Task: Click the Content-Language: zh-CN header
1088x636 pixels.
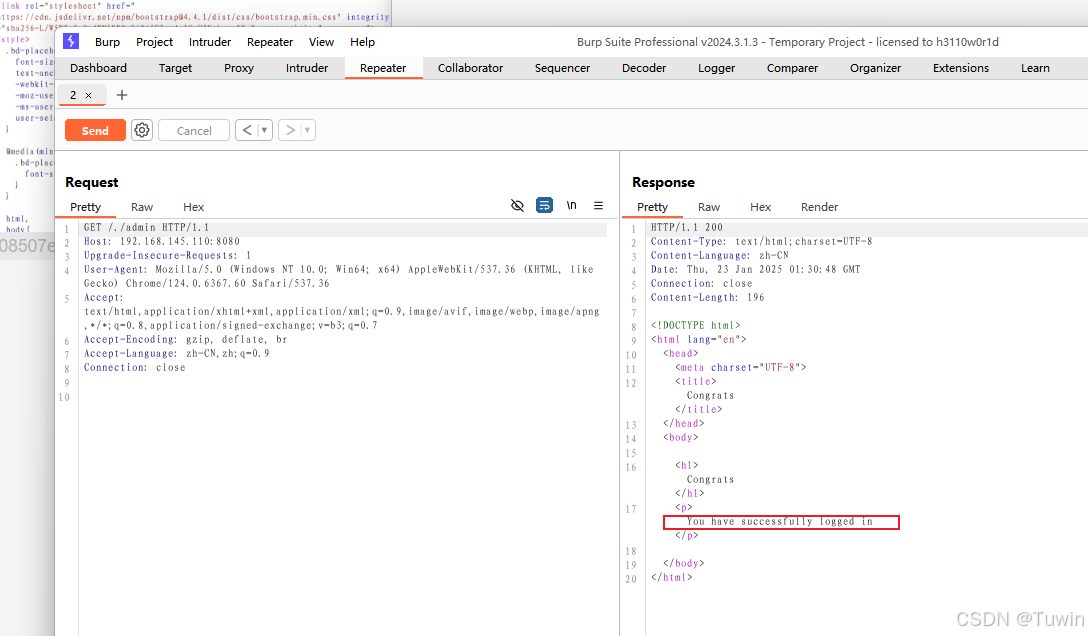Action: pos(719,255)
